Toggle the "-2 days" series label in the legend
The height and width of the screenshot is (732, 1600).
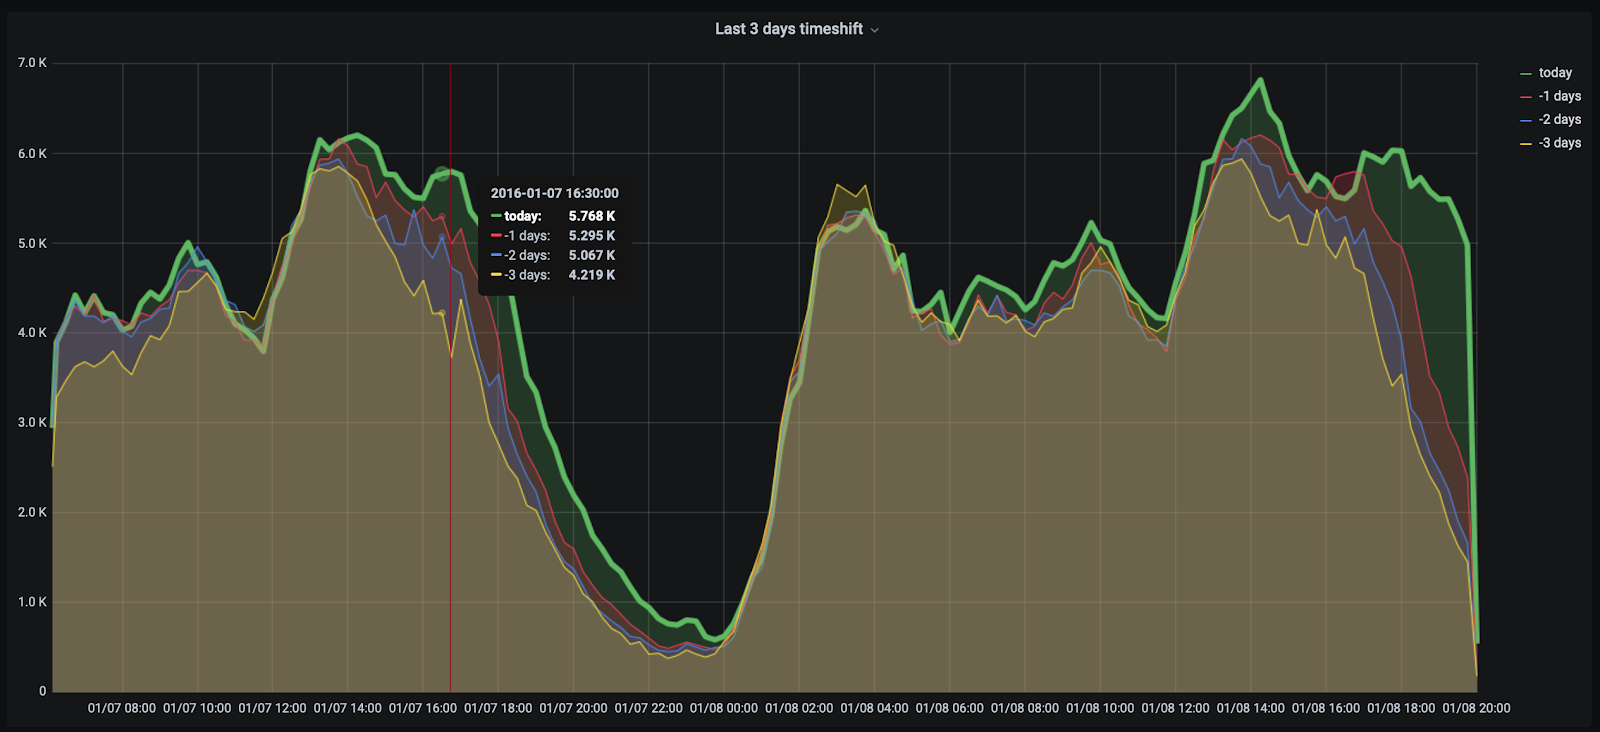point(1559,120)
